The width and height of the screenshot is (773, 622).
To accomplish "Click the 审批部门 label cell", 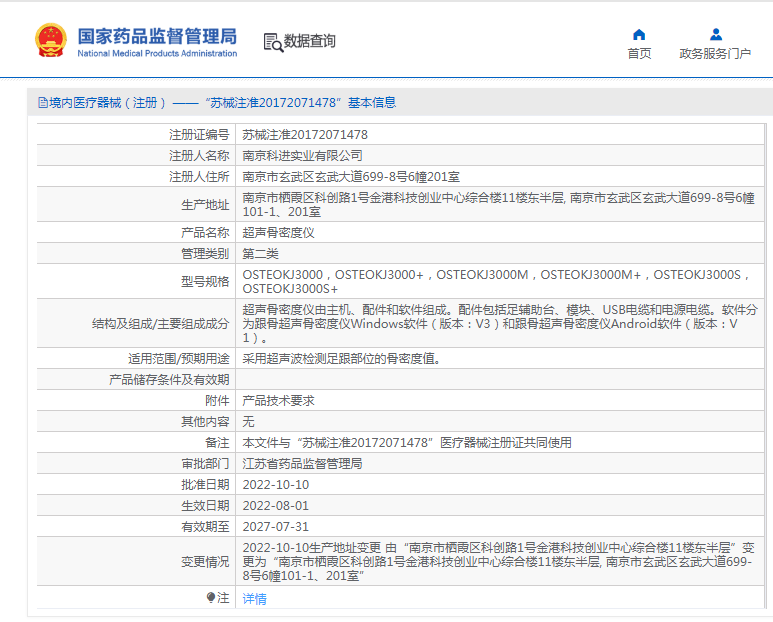I will pyautogui.click(x=136, y=464).
